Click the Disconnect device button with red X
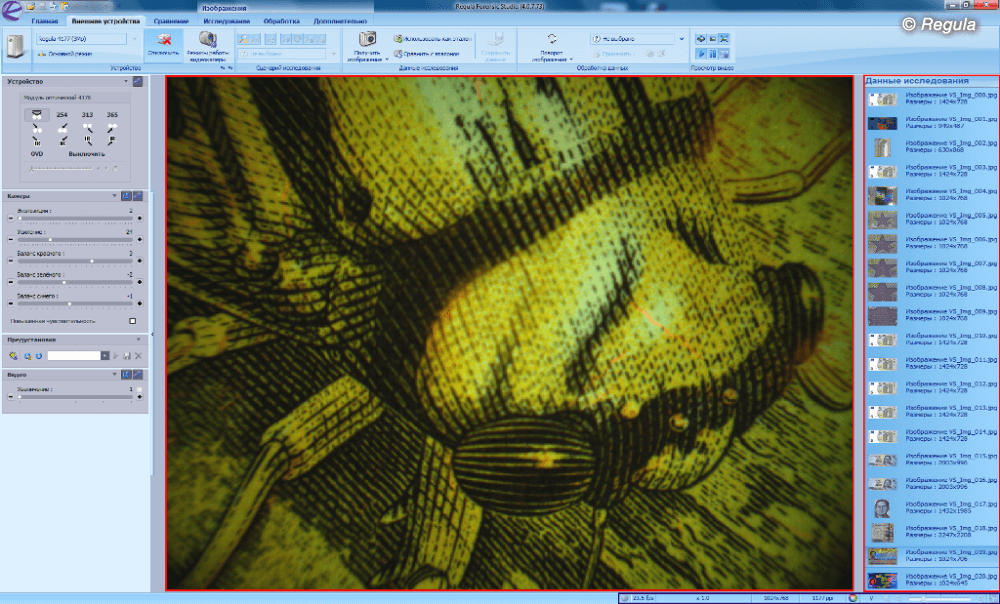This screenshot has width=1000, height=604. click(x=163, y=45)
